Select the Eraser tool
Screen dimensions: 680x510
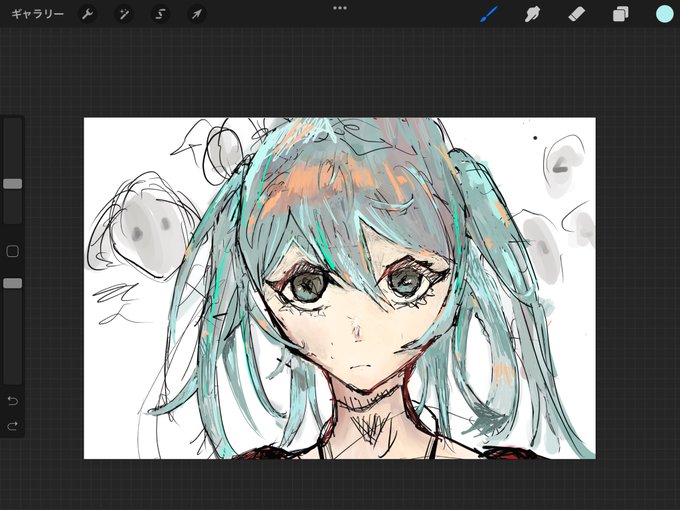pos(576,14)
